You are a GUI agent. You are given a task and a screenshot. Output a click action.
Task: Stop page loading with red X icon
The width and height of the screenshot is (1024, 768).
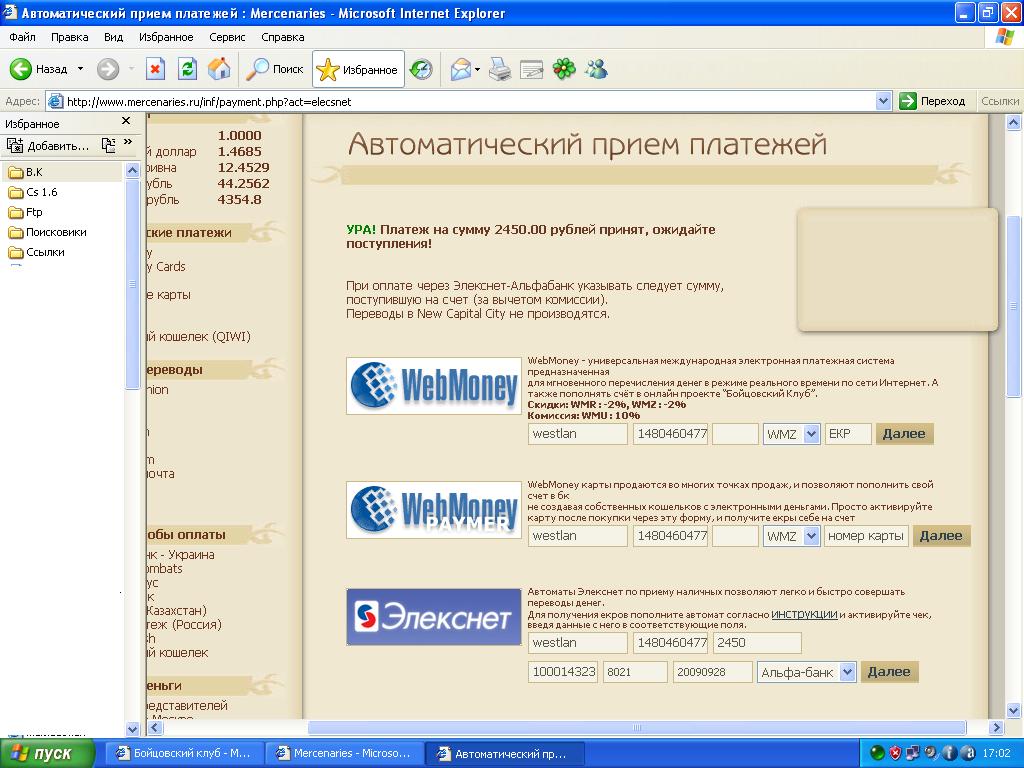coord(155,69)
